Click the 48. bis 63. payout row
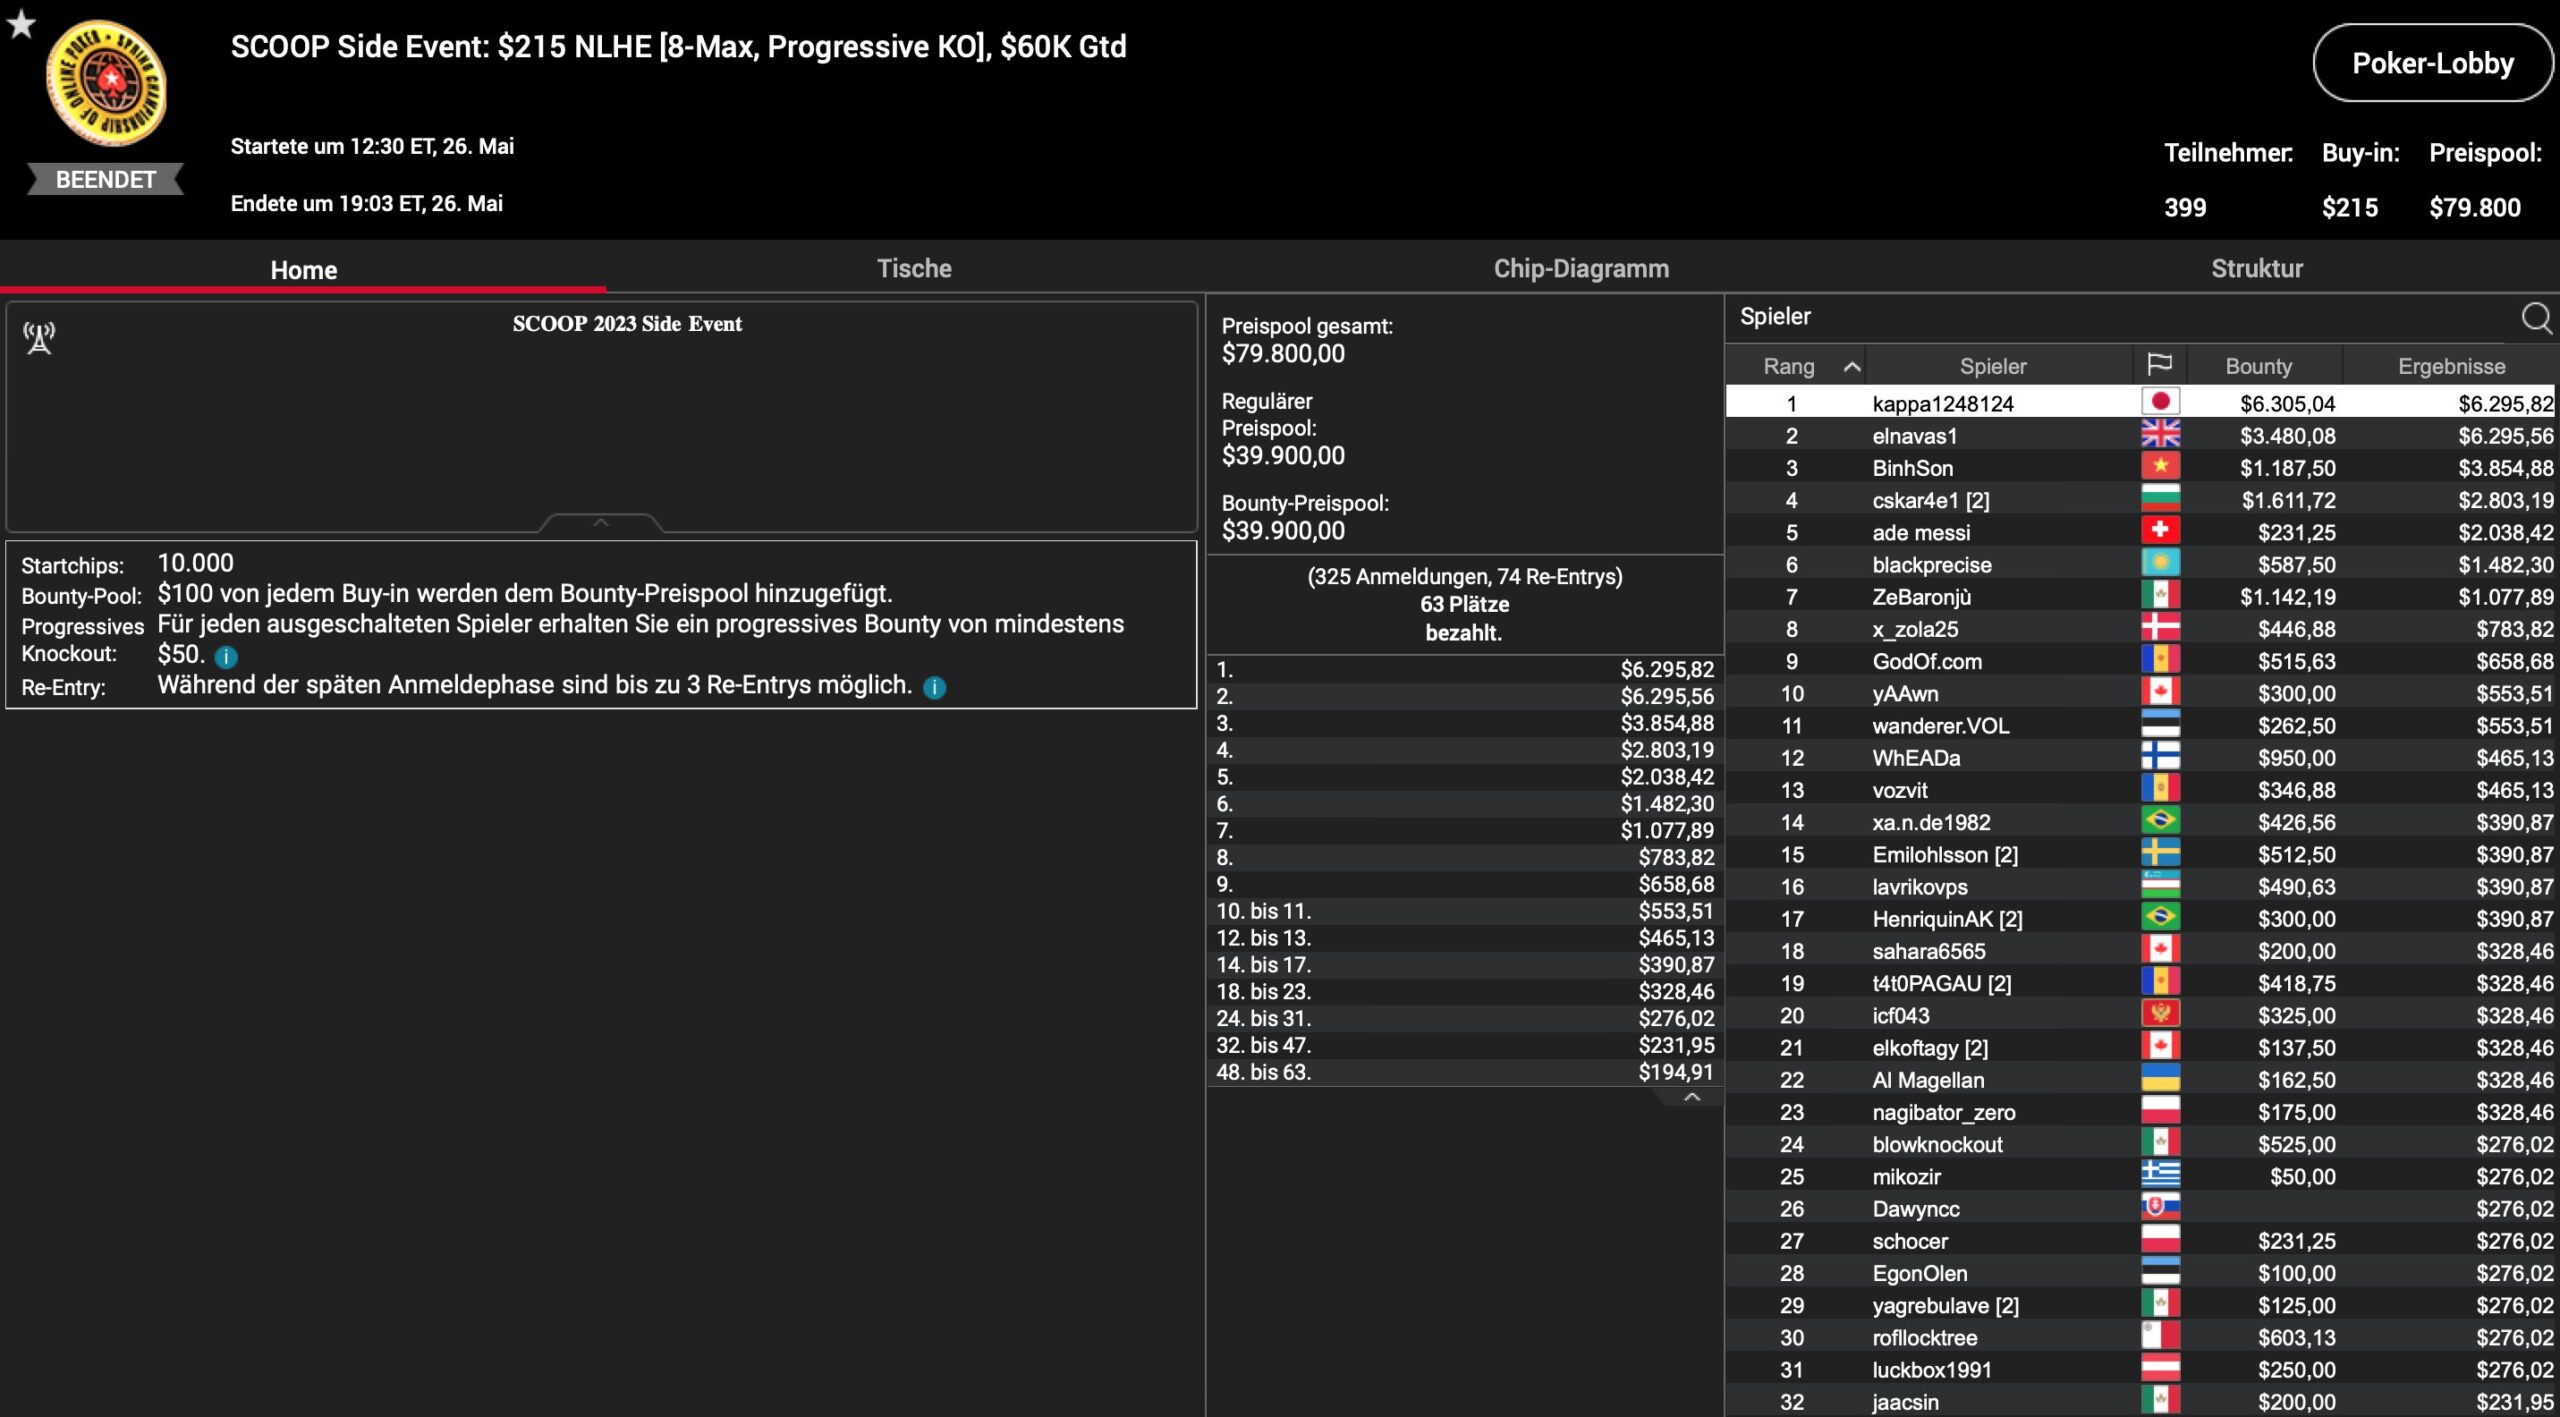Viewport: 2560px width, 1417px height. tap(1465, 1071)
